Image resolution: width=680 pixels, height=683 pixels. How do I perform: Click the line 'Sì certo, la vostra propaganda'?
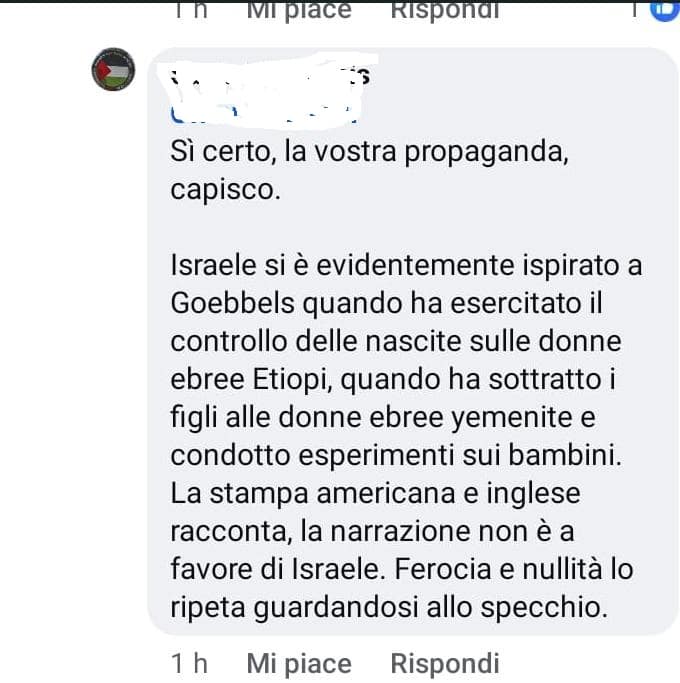[369, 152]
